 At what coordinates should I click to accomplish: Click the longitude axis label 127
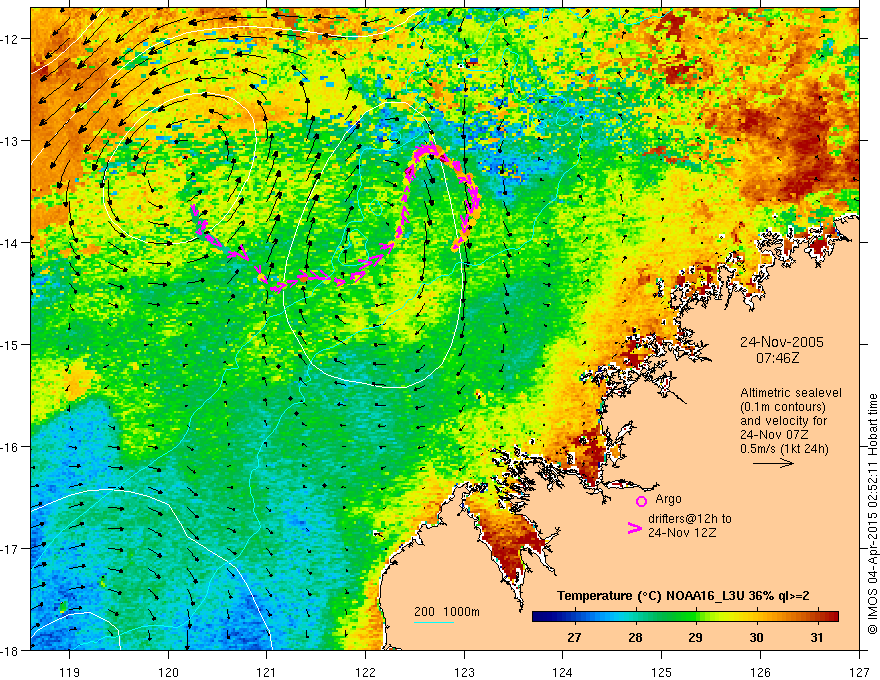pyautogui.click(x=859, y=672)
